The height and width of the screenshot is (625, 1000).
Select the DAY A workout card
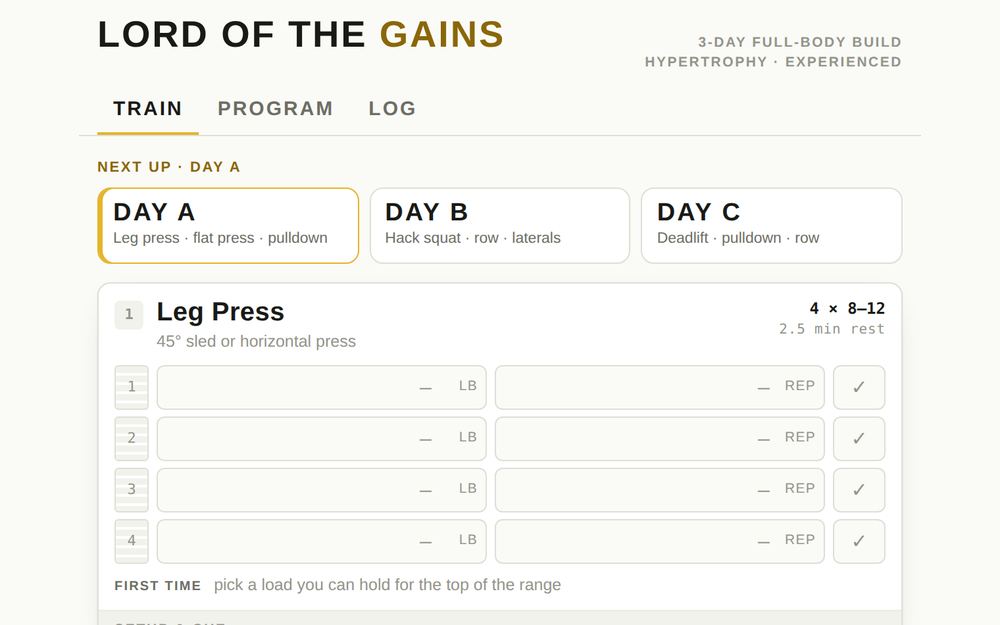coord(228,226)
